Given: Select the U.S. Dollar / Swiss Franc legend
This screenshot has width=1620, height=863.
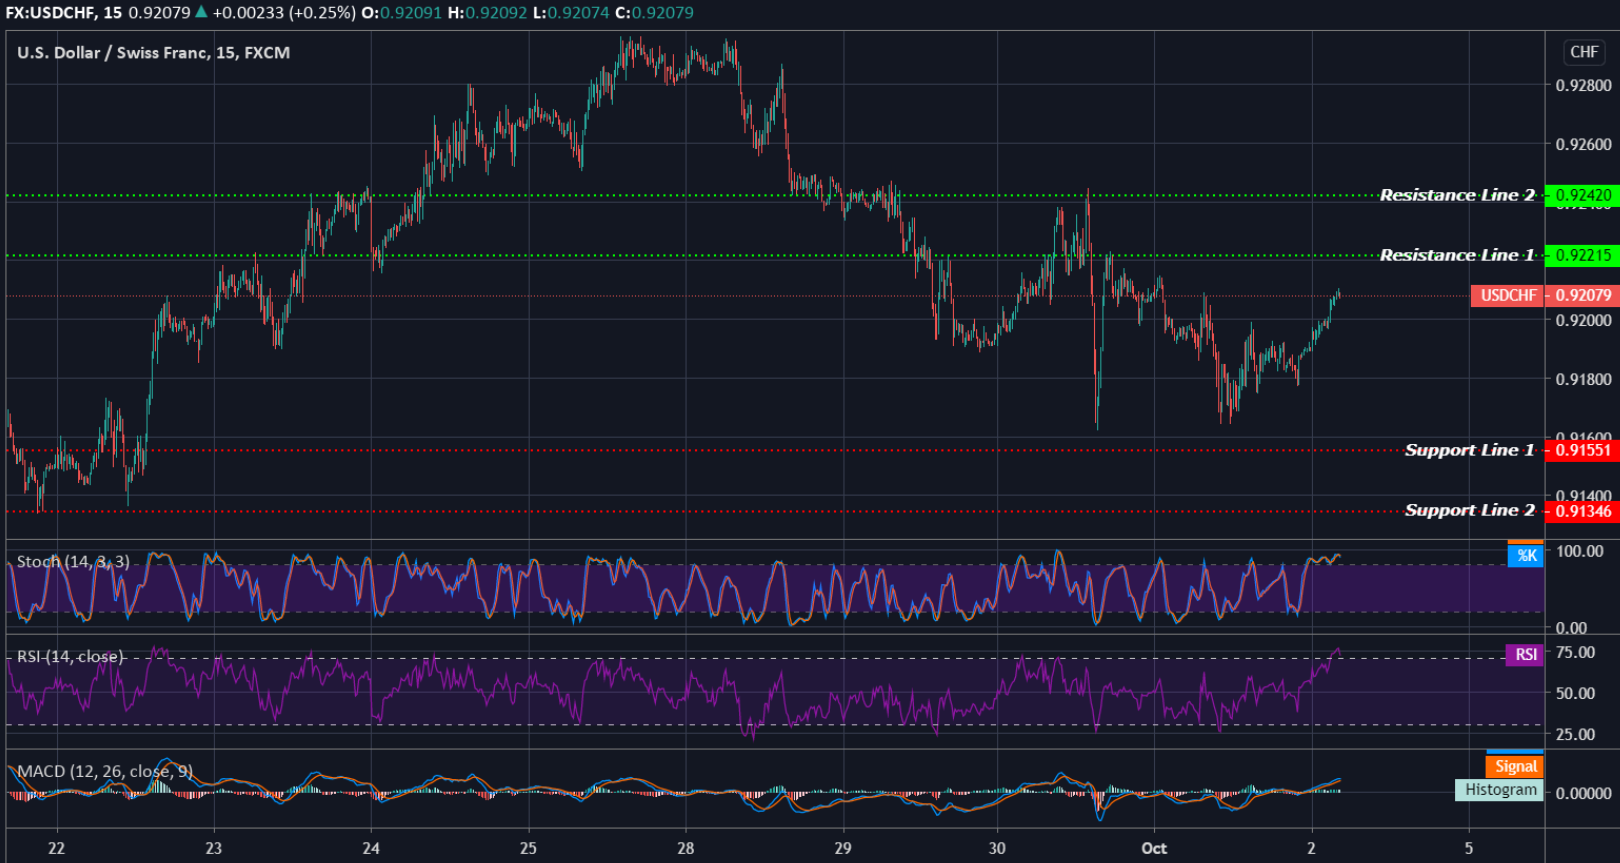Looking at the screenshot, I should coord(153,53).
